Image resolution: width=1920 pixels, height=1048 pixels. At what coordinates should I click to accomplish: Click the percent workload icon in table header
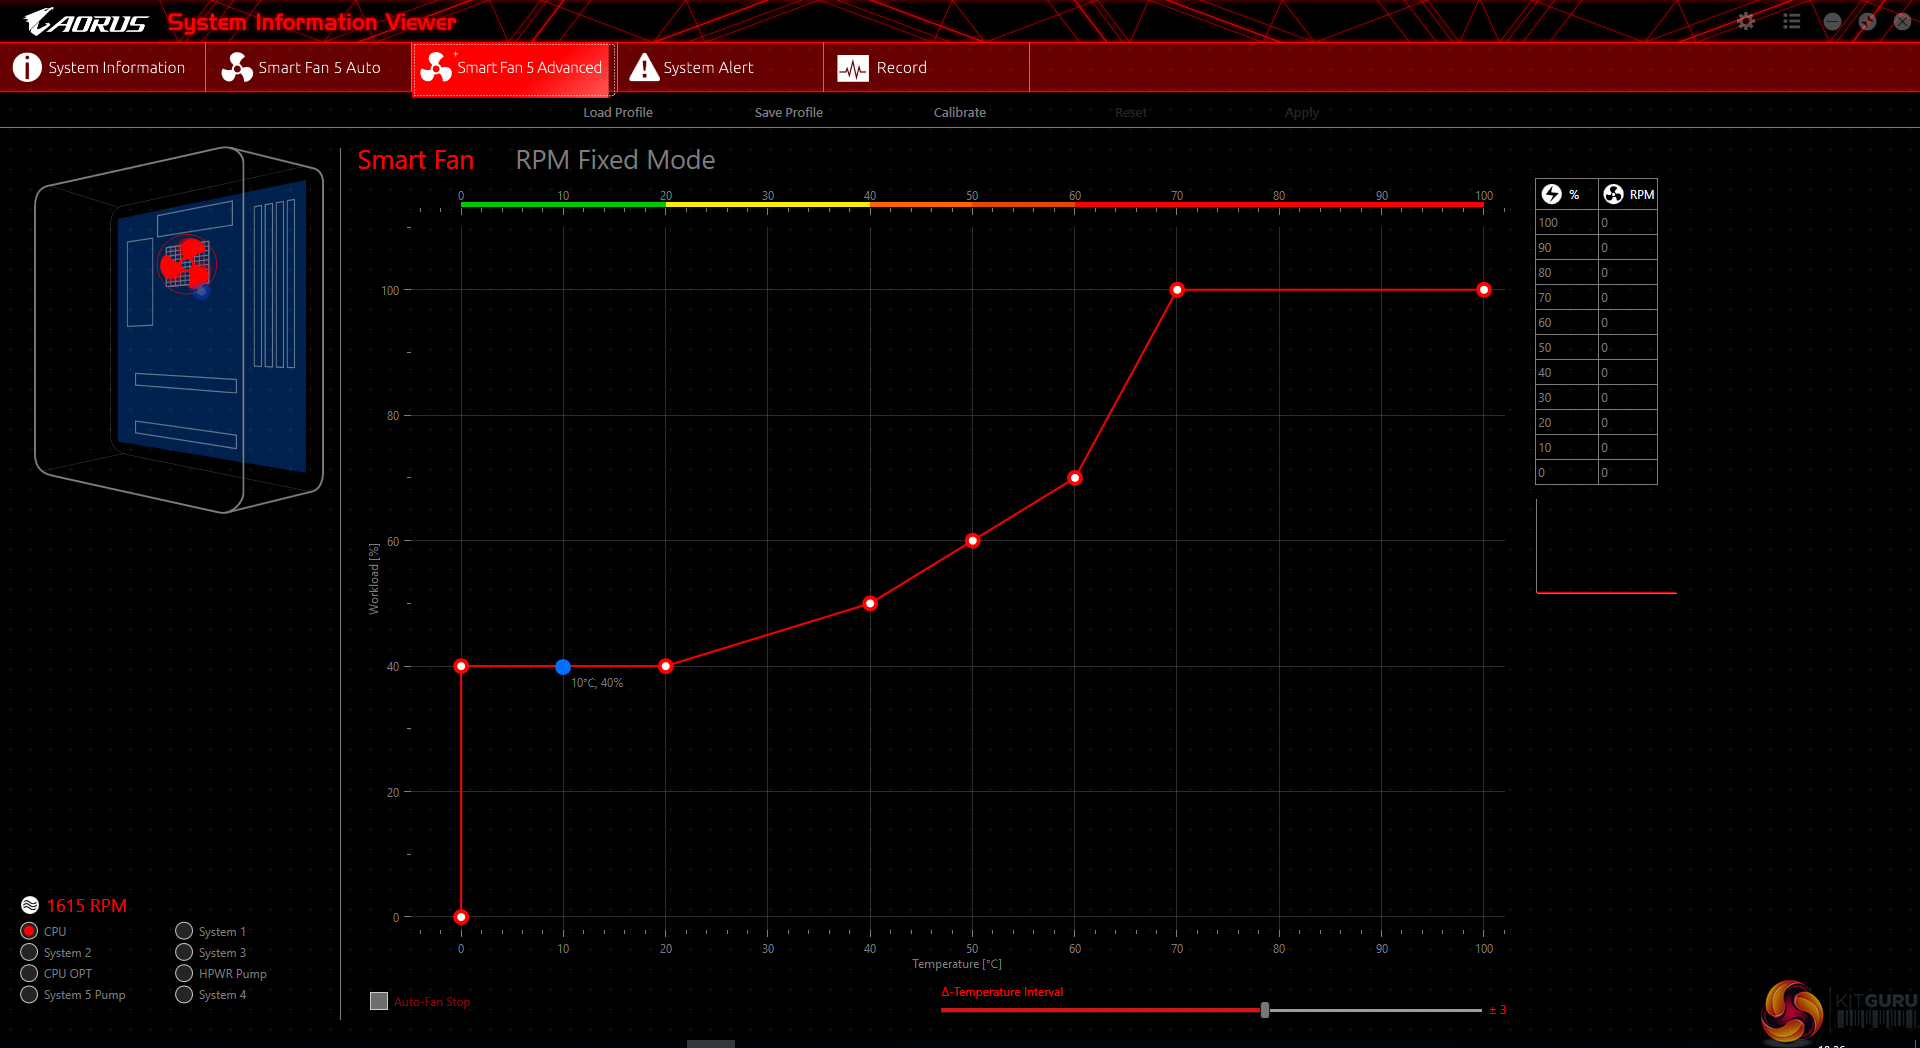(x=1552, y=194)
